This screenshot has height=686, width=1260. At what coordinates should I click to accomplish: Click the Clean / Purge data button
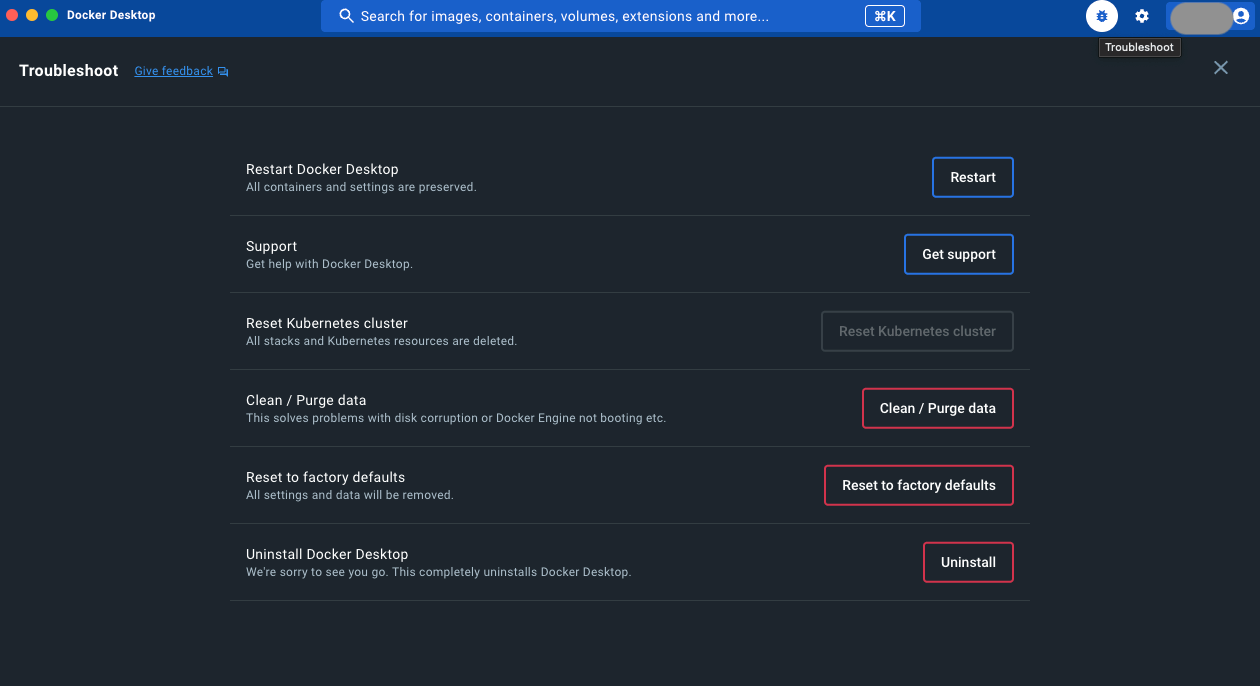coord(938,408)
